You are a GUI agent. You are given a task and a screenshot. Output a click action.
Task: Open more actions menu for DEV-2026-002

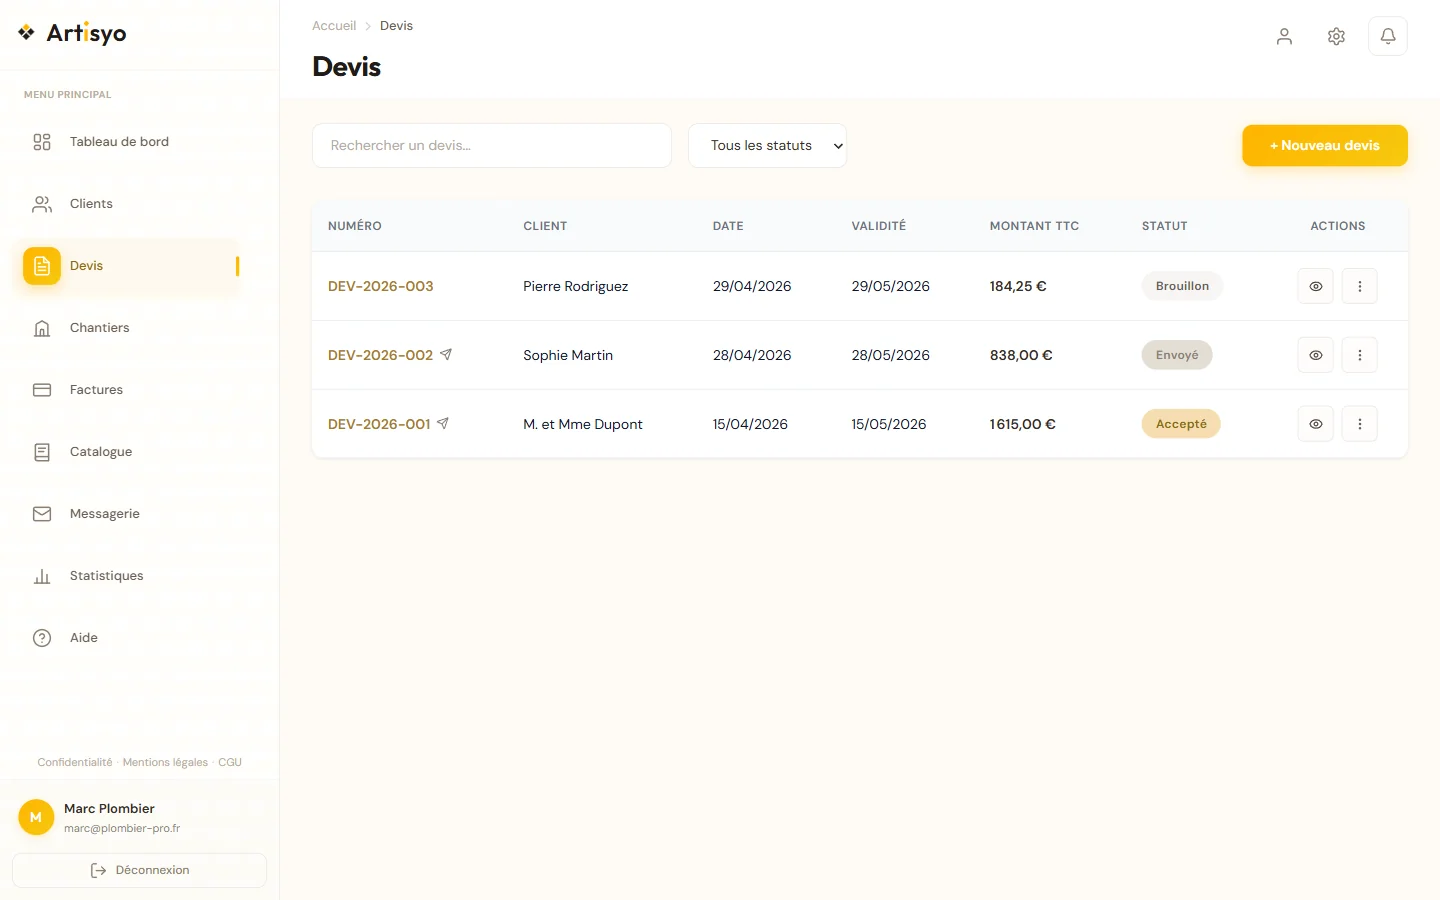(x=1359, y=355)
